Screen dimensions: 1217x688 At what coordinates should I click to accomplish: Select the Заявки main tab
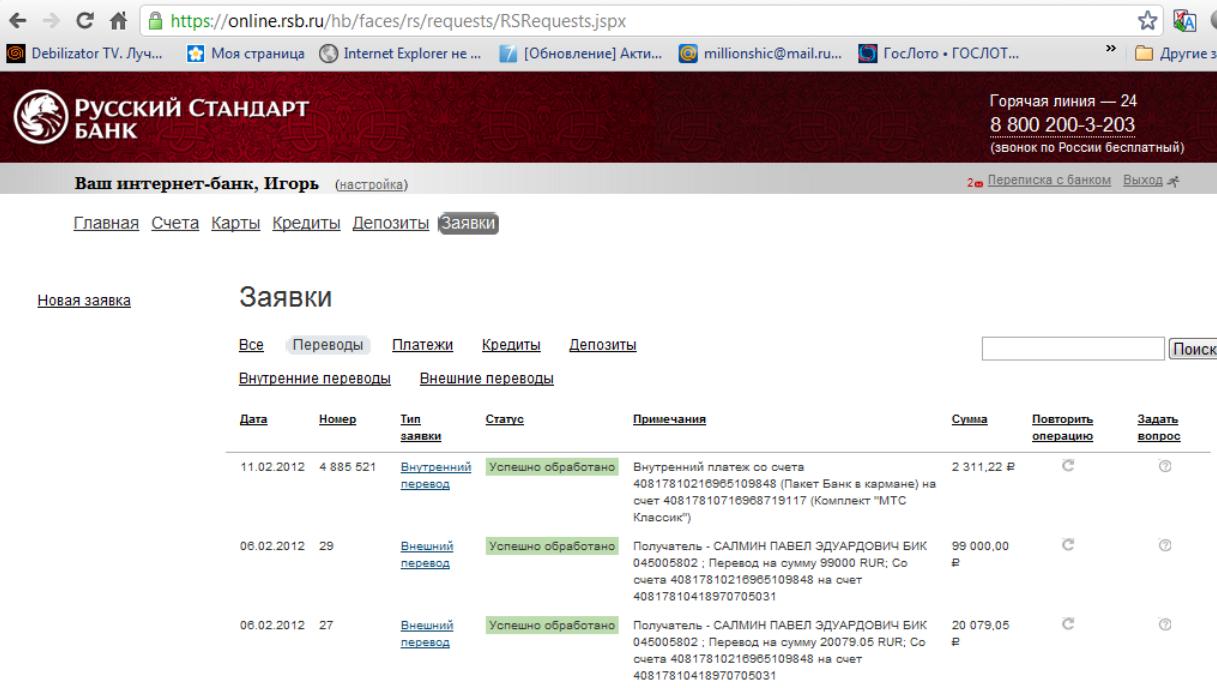click(x=469, y=222)
